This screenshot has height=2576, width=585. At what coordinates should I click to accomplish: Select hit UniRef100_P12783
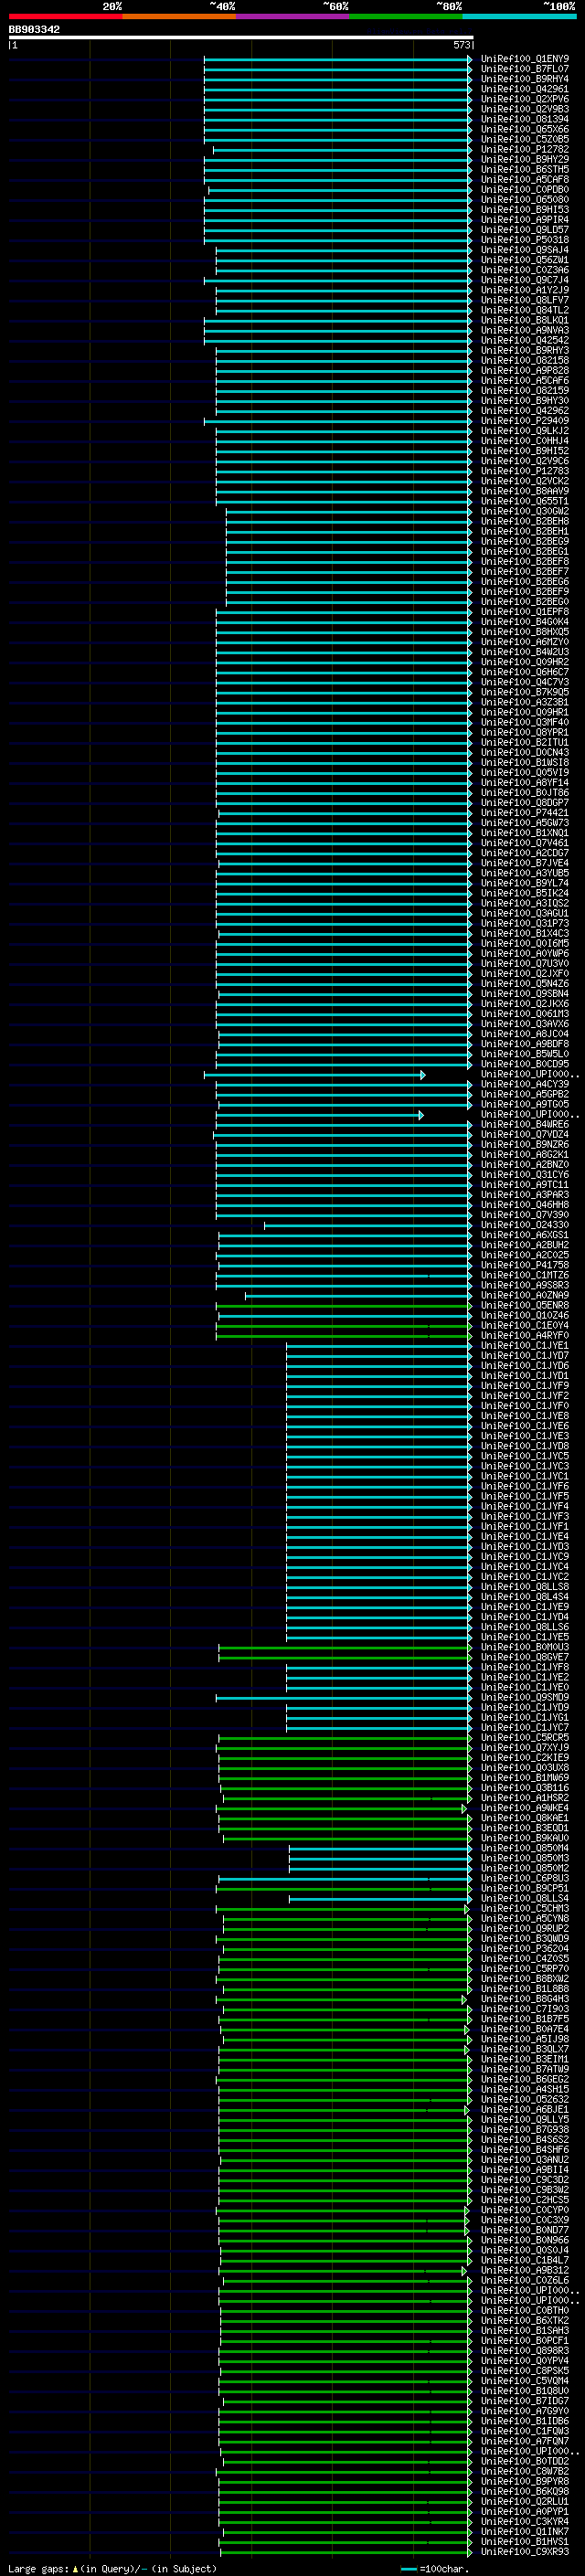(525, 471)
